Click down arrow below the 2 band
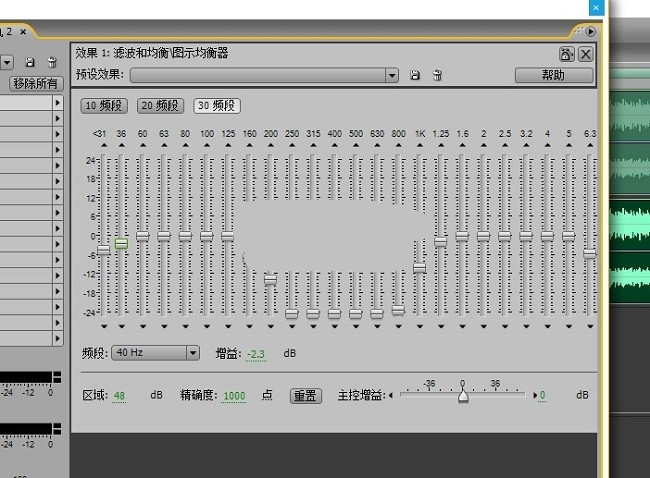The height and width of the screenshot is (478, 650). tap(483, 327)
